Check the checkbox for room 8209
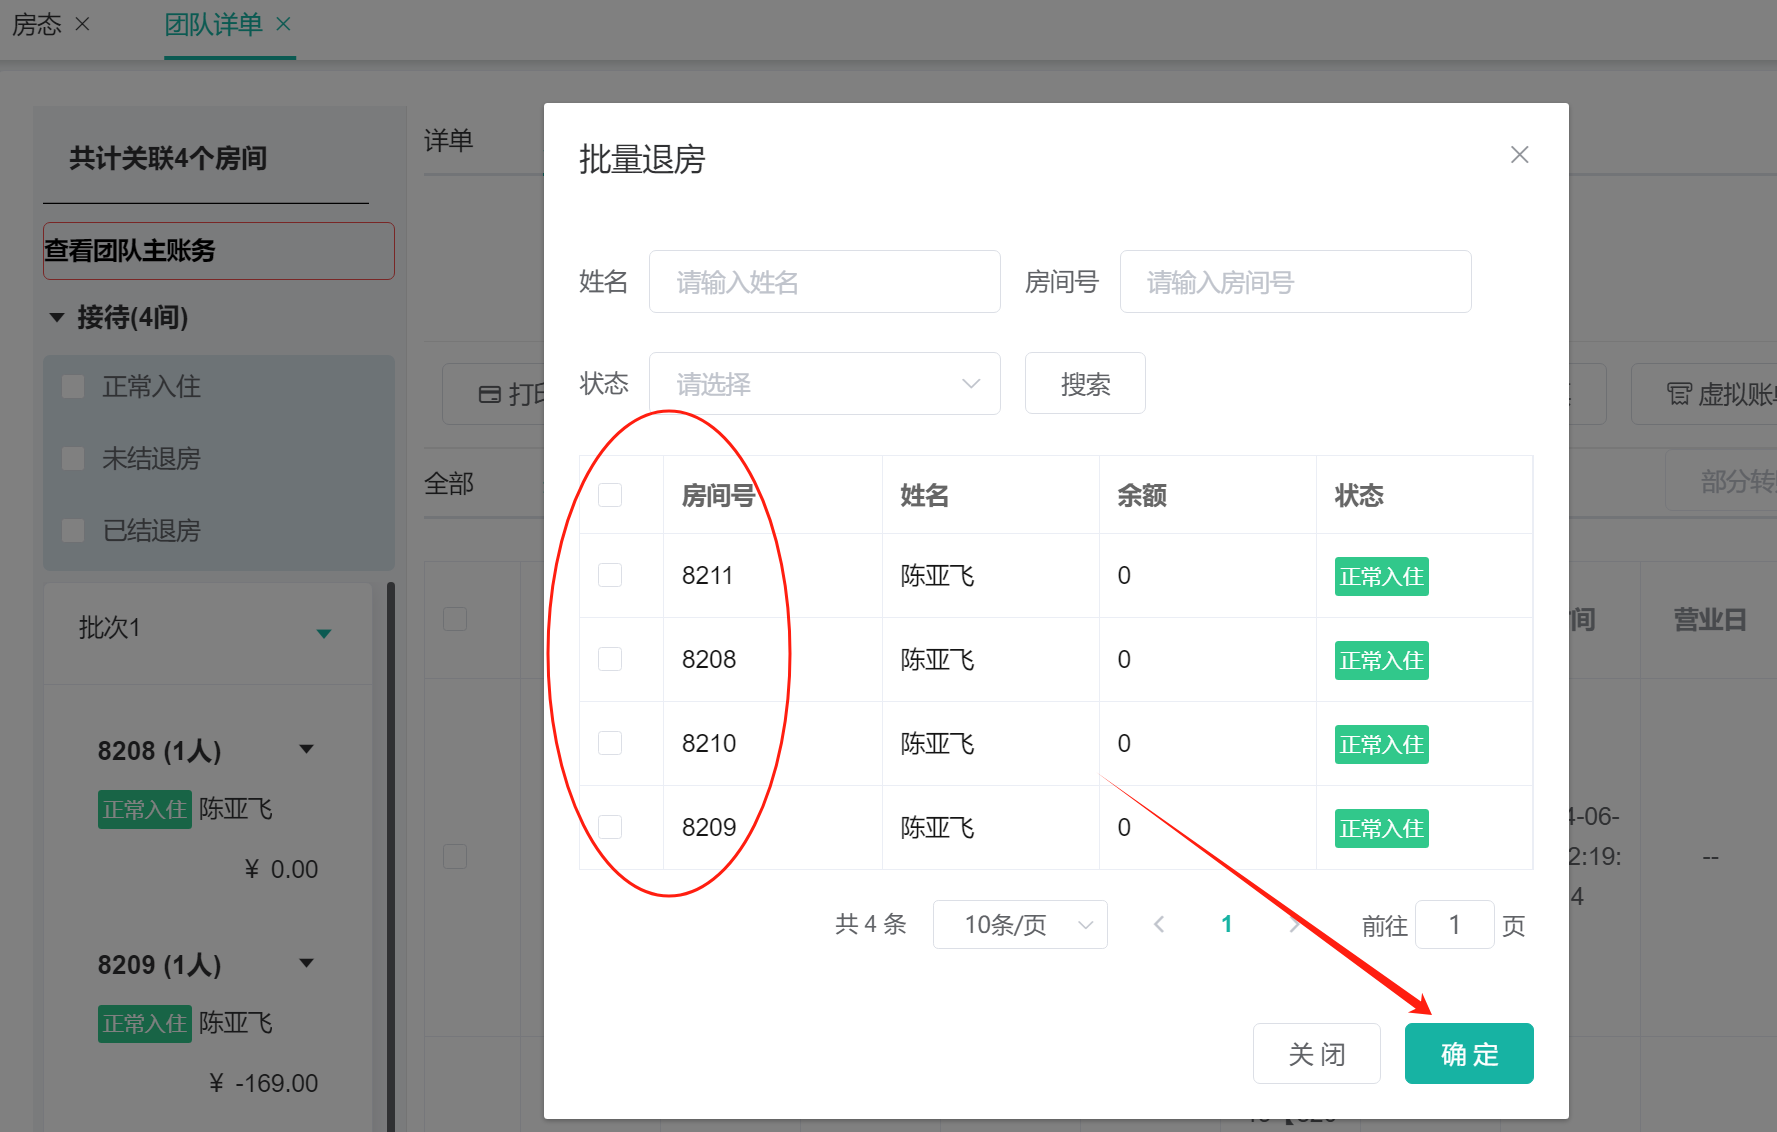Image resolution: width=1777 pixels, height=1132 pixels. click(x=610, y=827)
